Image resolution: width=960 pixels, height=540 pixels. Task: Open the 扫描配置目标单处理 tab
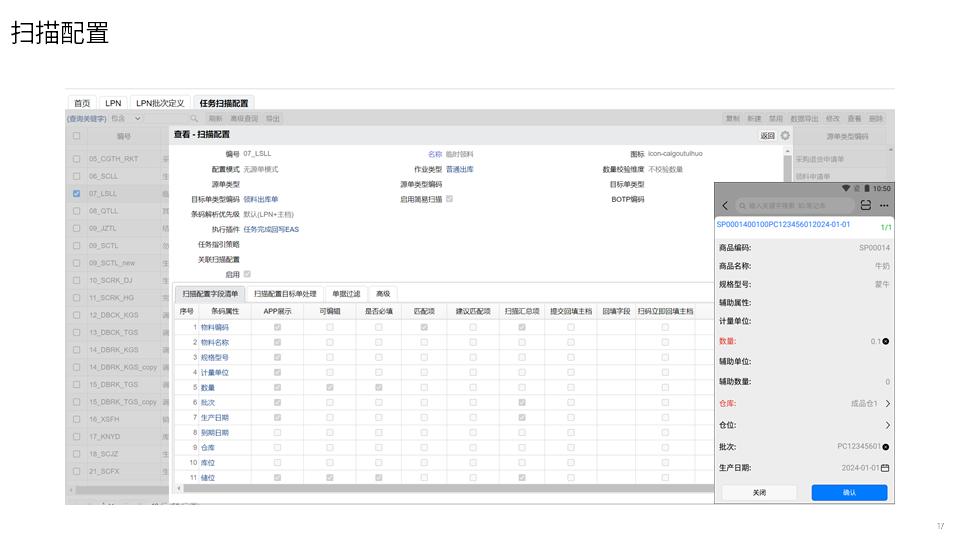coord(285,294)
